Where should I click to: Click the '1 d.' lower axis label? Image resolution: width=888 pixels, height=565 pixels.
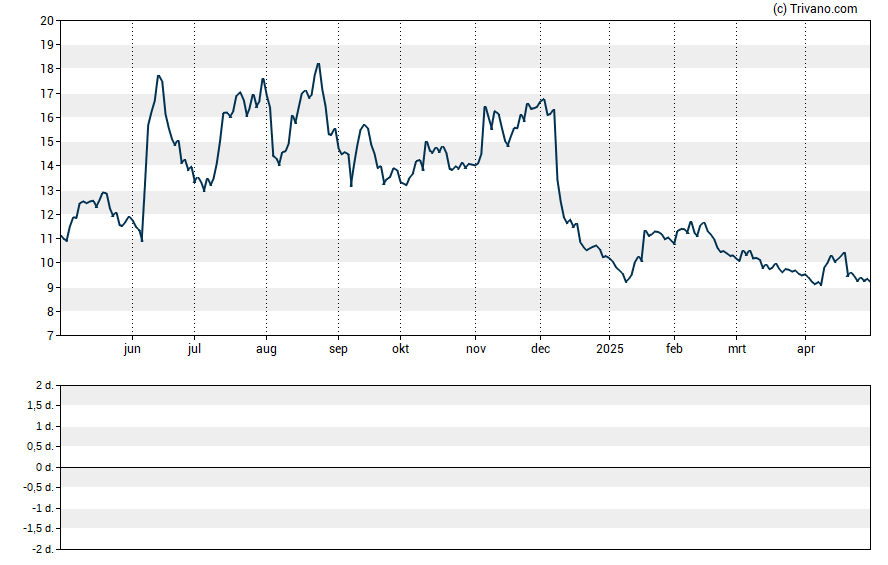(x=45, y=426)
